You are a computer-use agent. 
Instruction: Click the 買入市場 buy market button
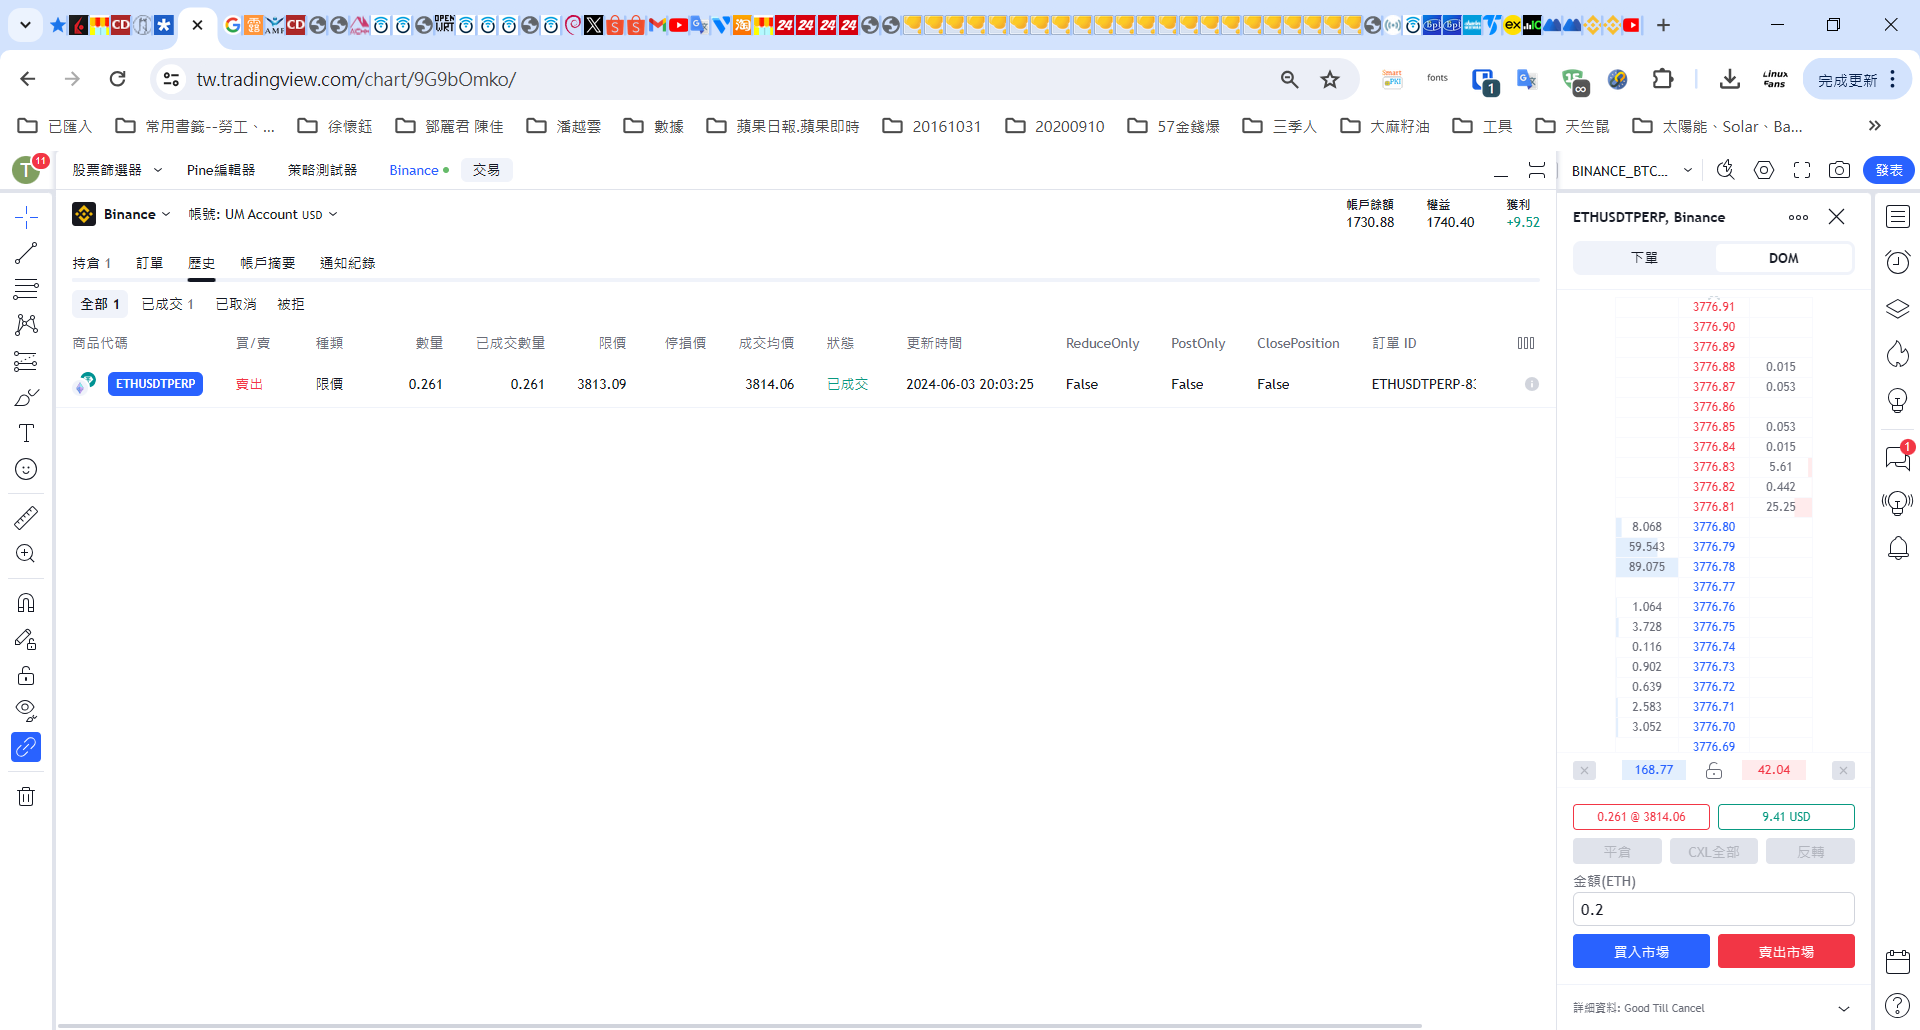point(1641,952)
